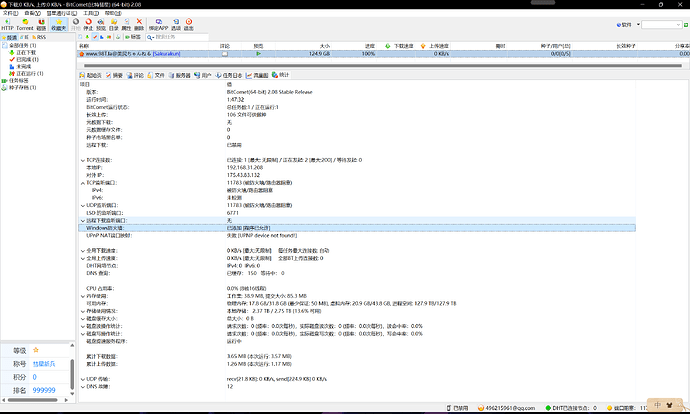Open the Favorites (收藏夹) toolbar button
Screen dimensions: 690x414
(x=59, y=24)
